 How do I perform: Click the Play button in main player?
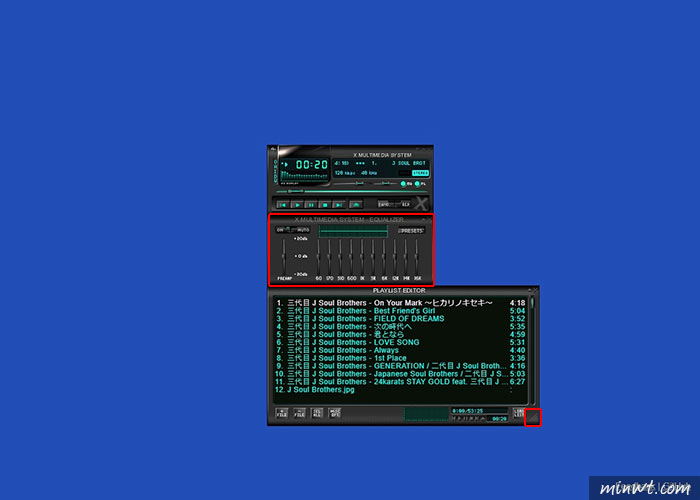297,205
